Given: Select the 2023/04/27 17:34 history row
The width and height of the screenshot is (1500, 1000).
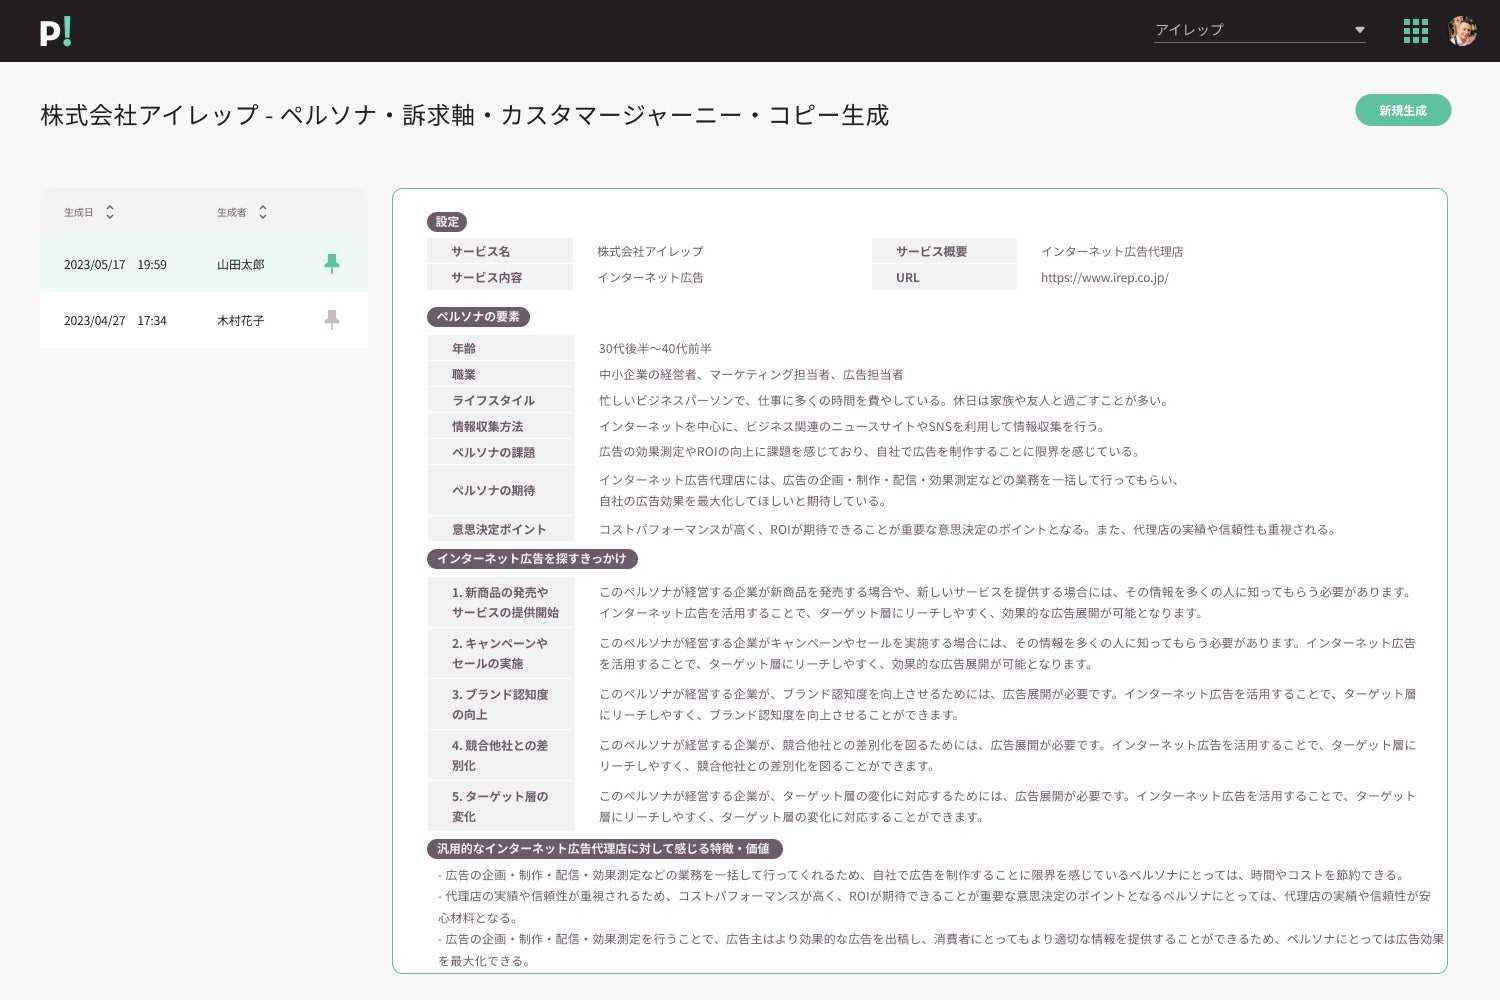Looking at the screenshot, I should 204,321.
